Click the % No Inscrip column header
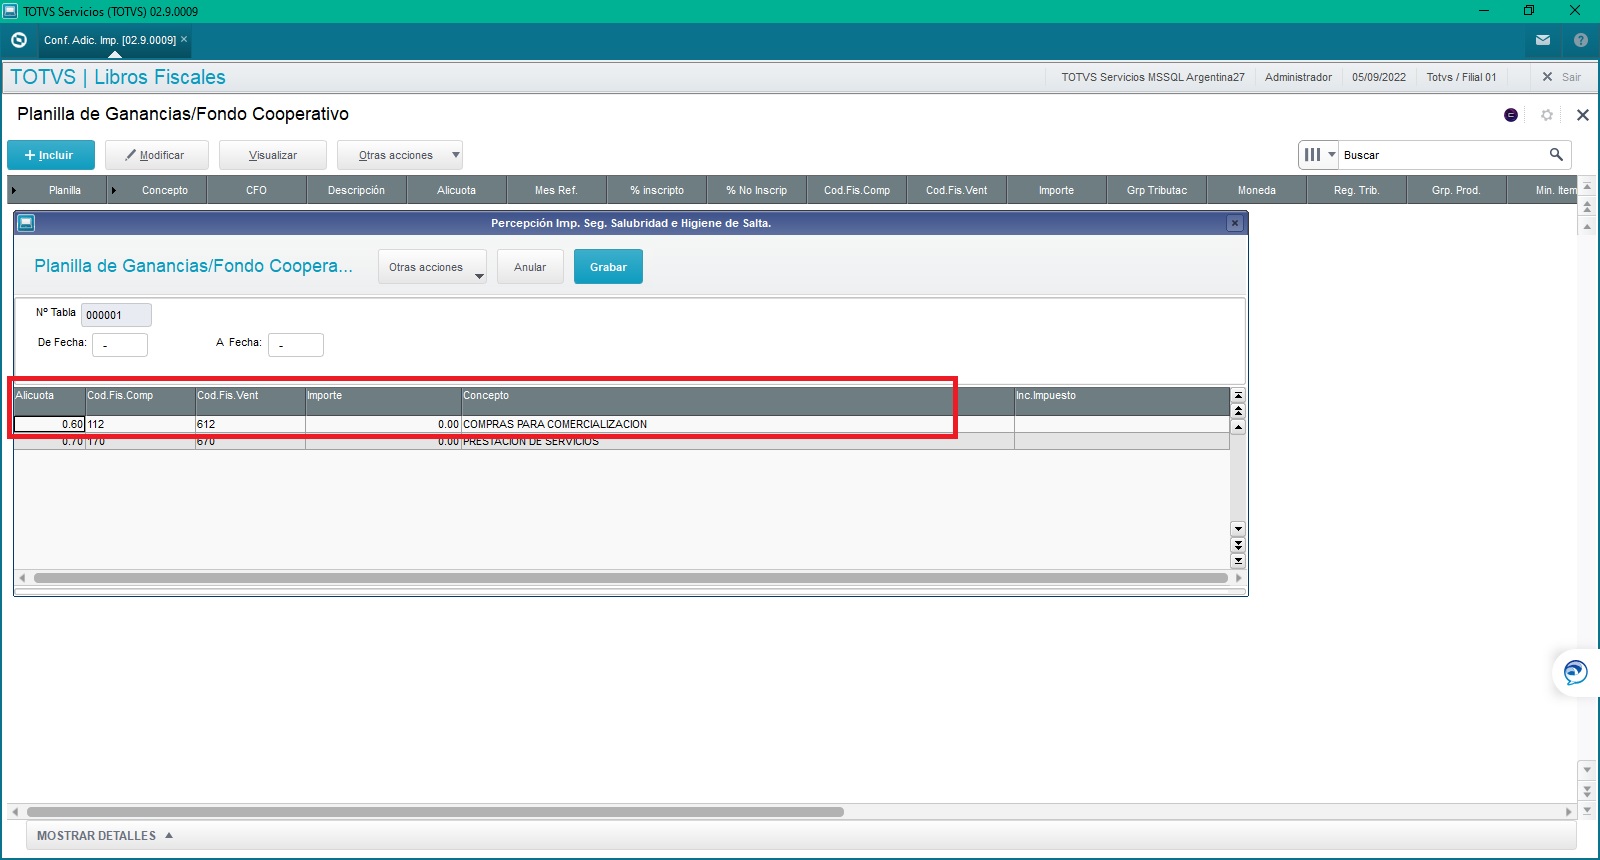The image size is (1600, 860). (757, 190)
